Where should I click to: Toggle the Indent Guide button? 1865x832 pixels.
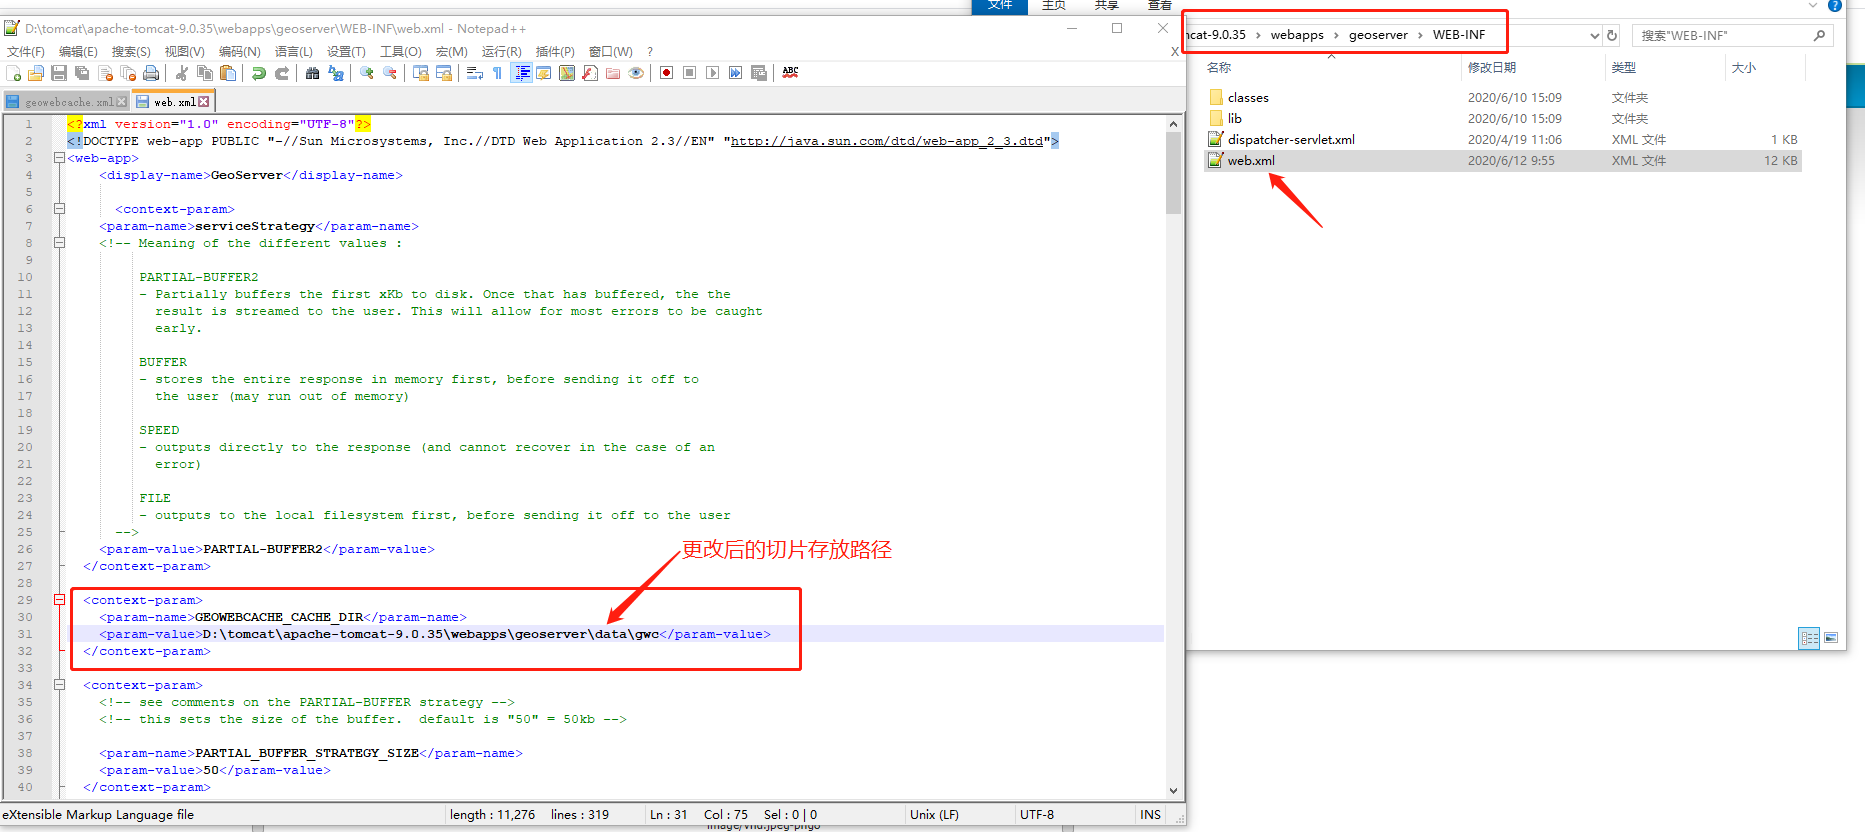(x=521, y=73)
